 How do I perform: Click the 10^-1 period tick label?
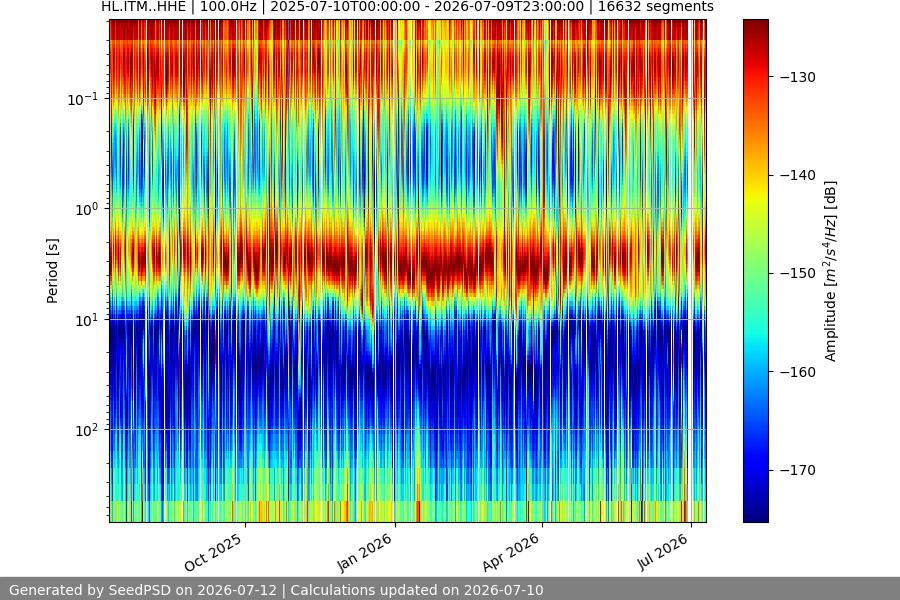pyautogui.click(x=83, y=99)
